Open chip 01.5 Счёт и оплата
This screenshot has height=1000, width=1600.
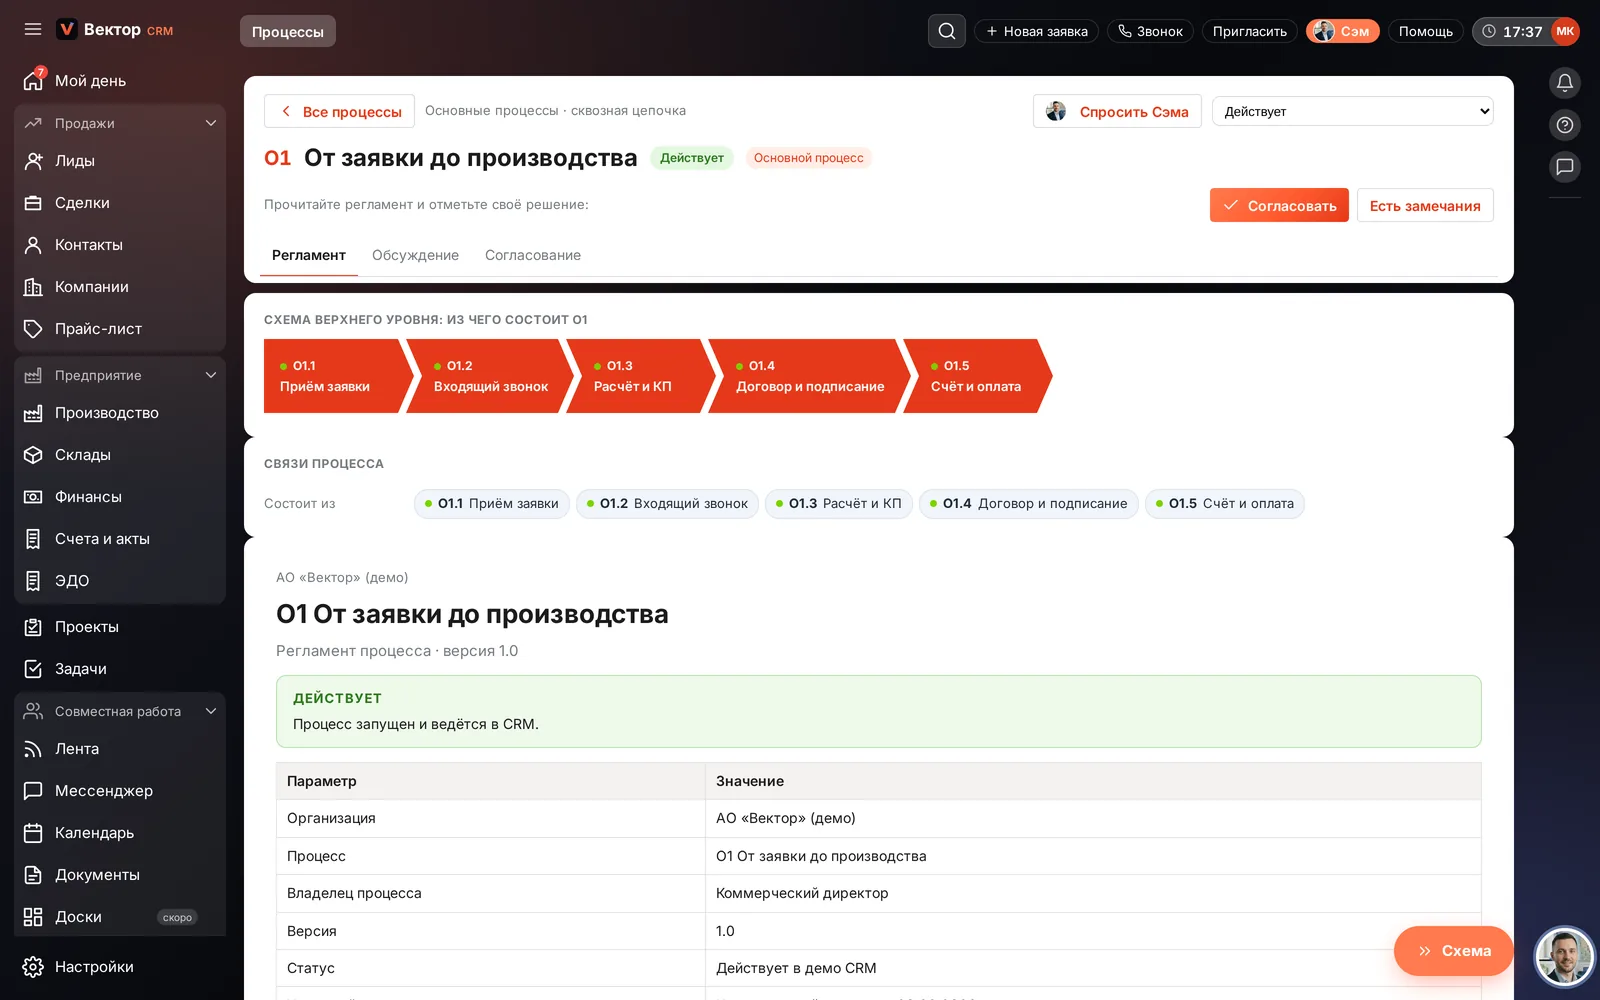click(x=1224, y=504)
